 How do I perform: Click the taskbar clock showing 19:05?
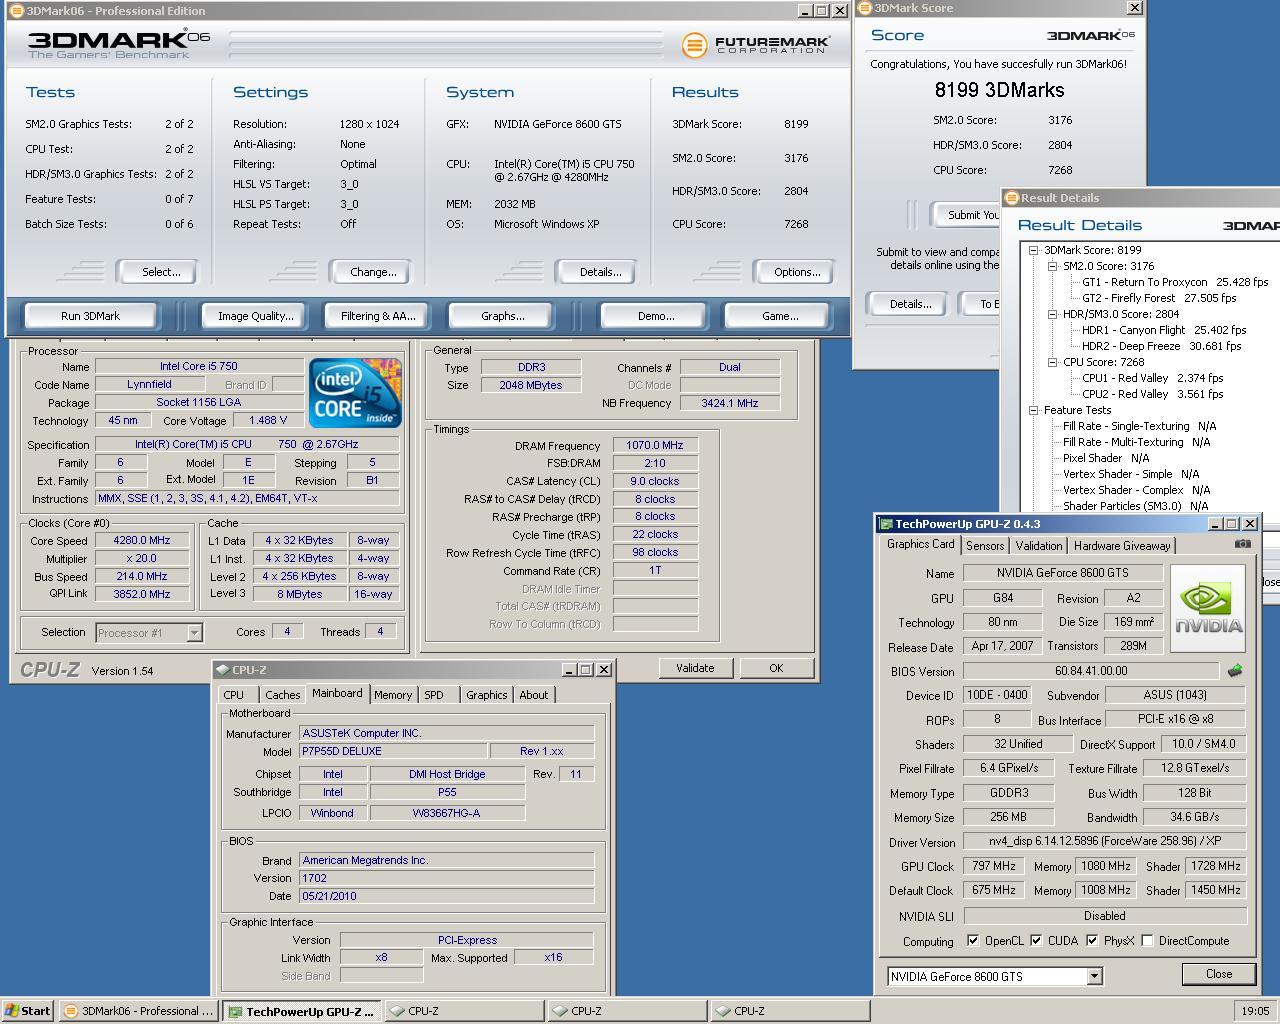point(1254,1011)
